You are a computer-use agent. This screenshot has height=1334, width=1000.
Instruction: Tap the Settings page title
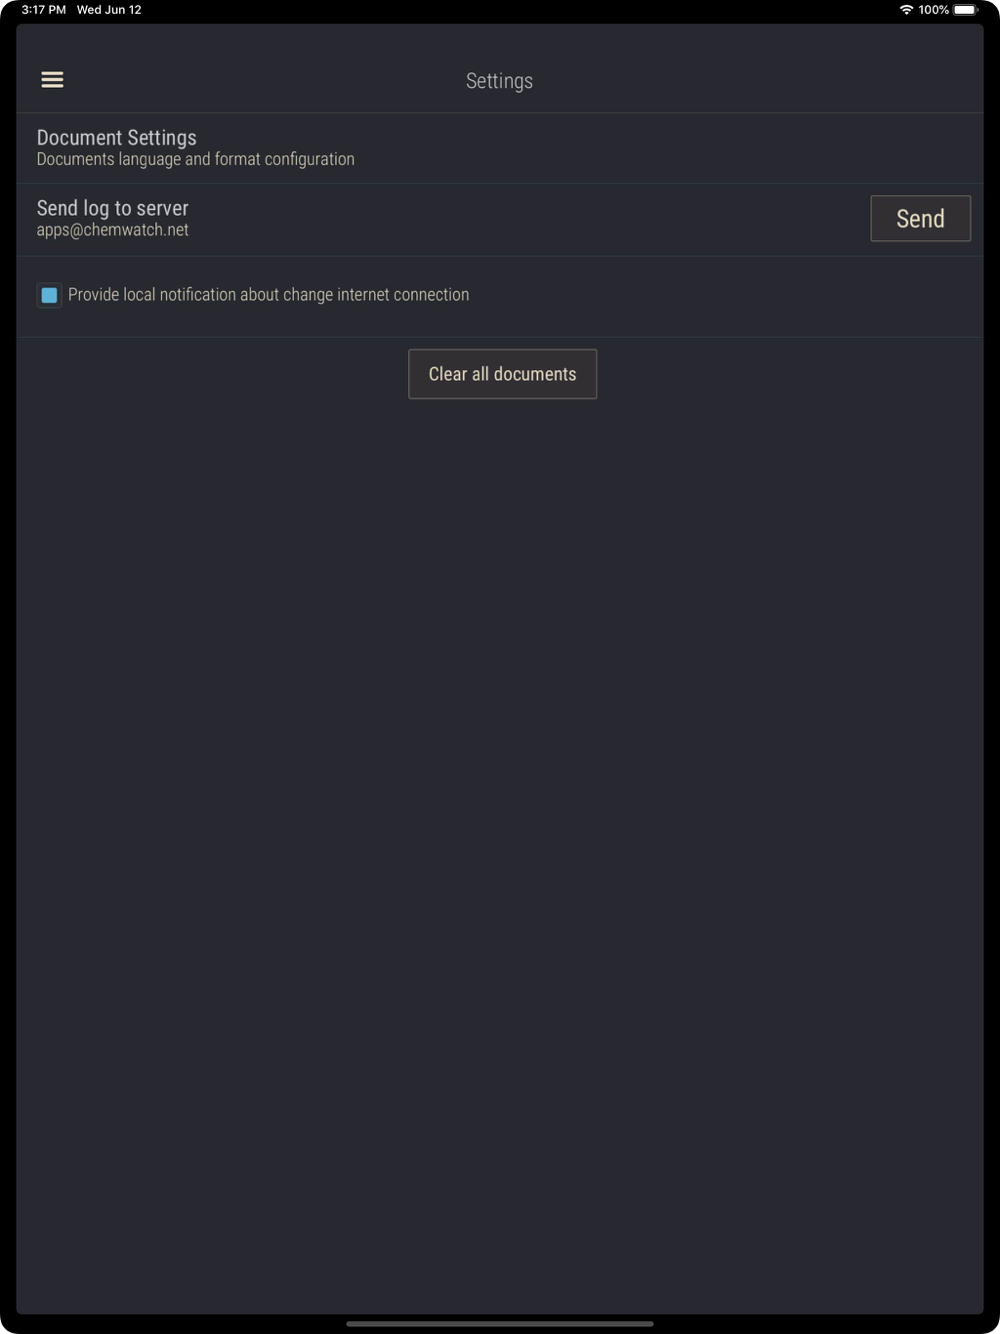[x=499, y=81]
